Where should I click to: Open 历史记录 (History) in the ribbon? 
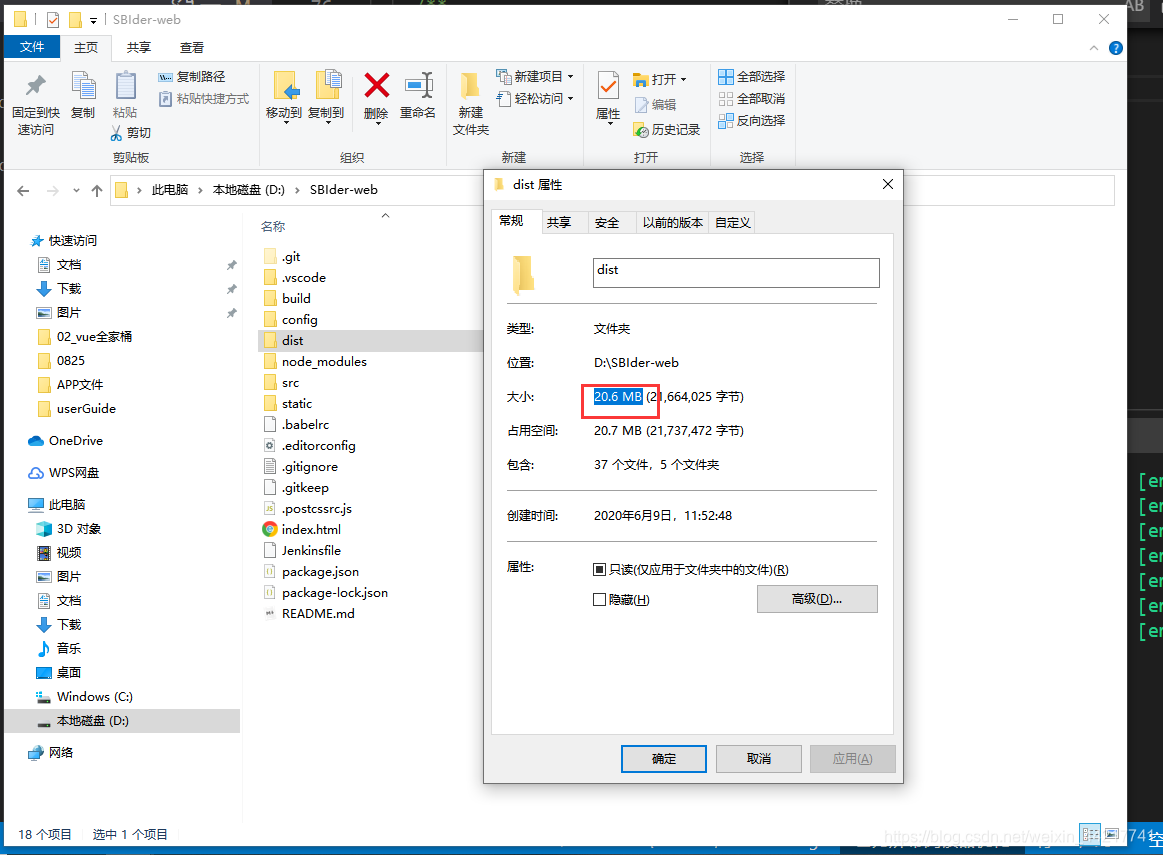pyautogui.click(x=663, y=128)
